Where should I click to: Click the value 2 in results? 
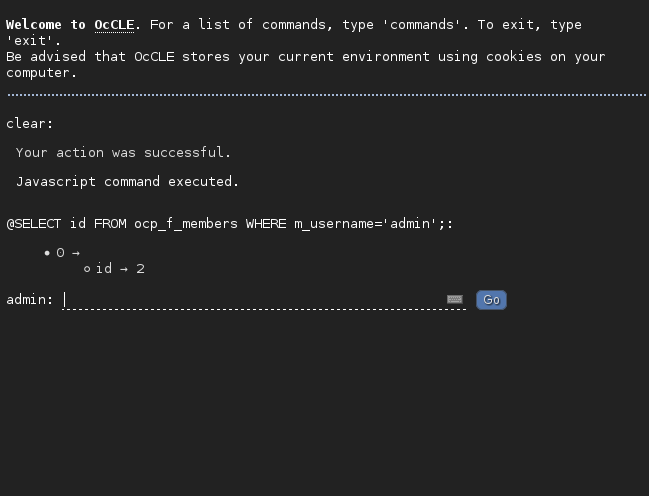click(140, 269)
